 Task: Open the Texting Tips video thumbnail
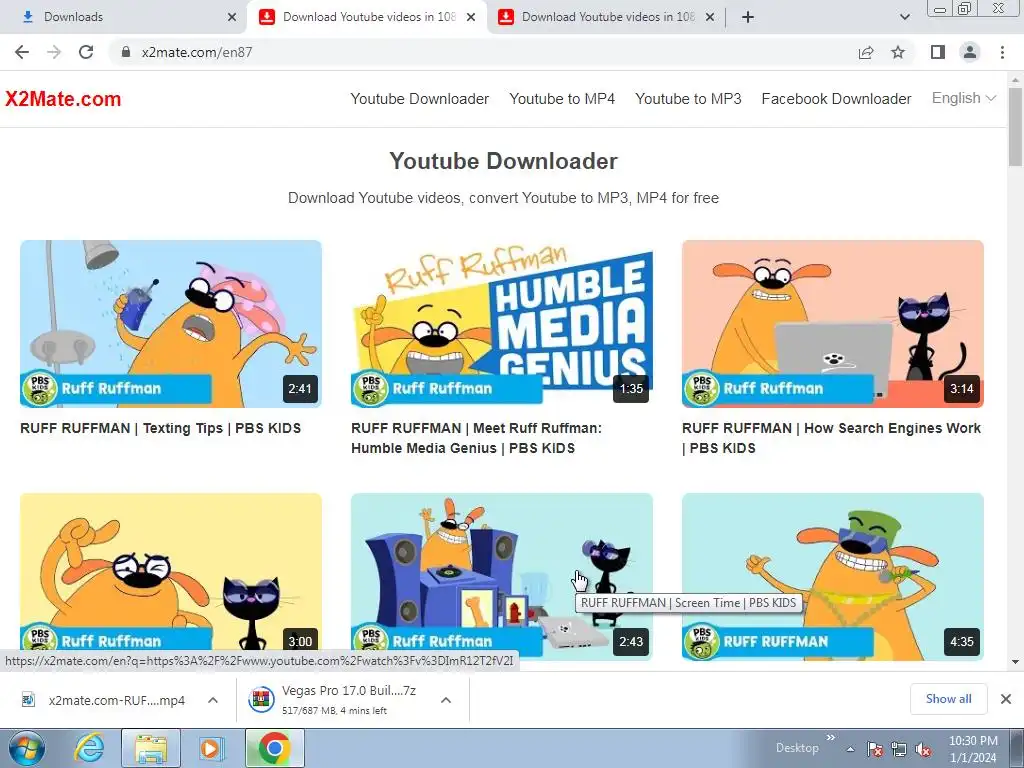(170, 324)
